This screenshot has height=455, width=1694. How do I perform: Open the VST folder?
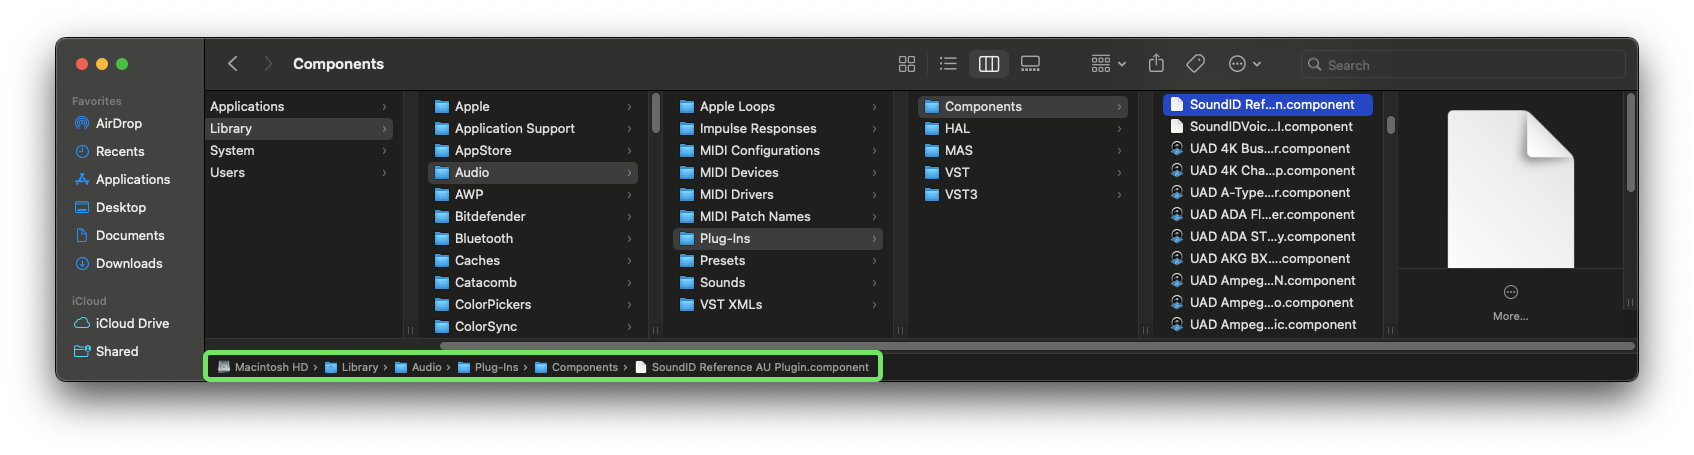coord(1023,172)
